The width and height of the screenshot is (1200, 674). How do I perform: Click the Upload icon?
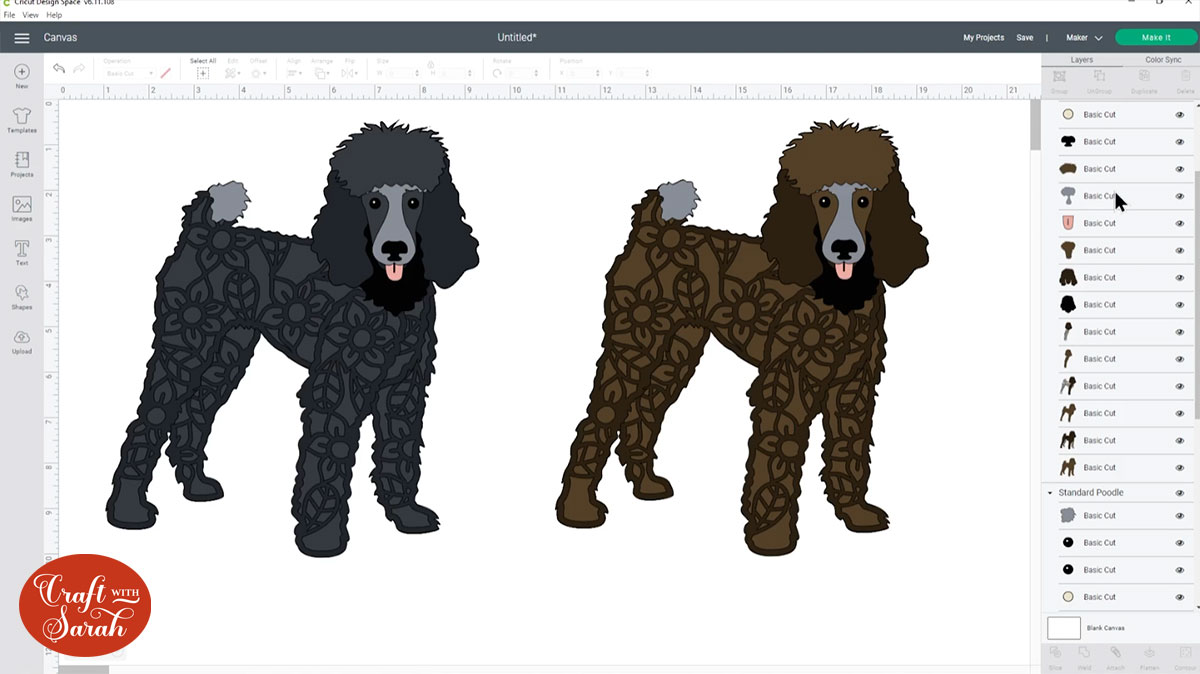(22, 340)
